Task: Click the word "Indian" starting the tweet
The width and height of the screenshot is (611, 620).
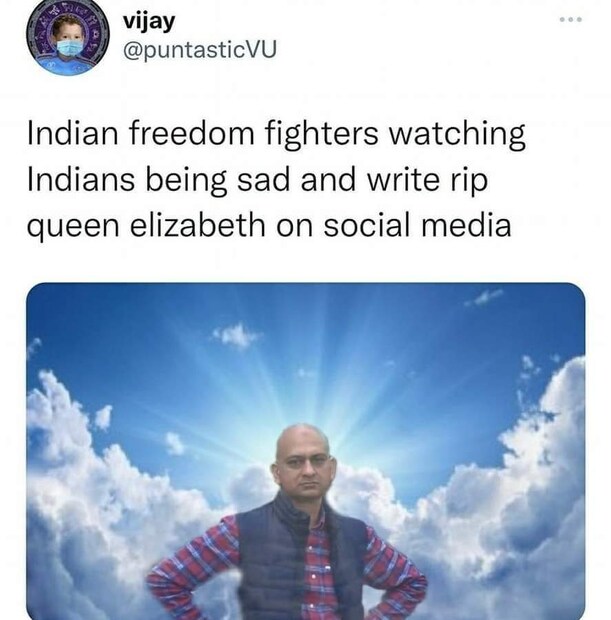Action: [x=73, y=133]
